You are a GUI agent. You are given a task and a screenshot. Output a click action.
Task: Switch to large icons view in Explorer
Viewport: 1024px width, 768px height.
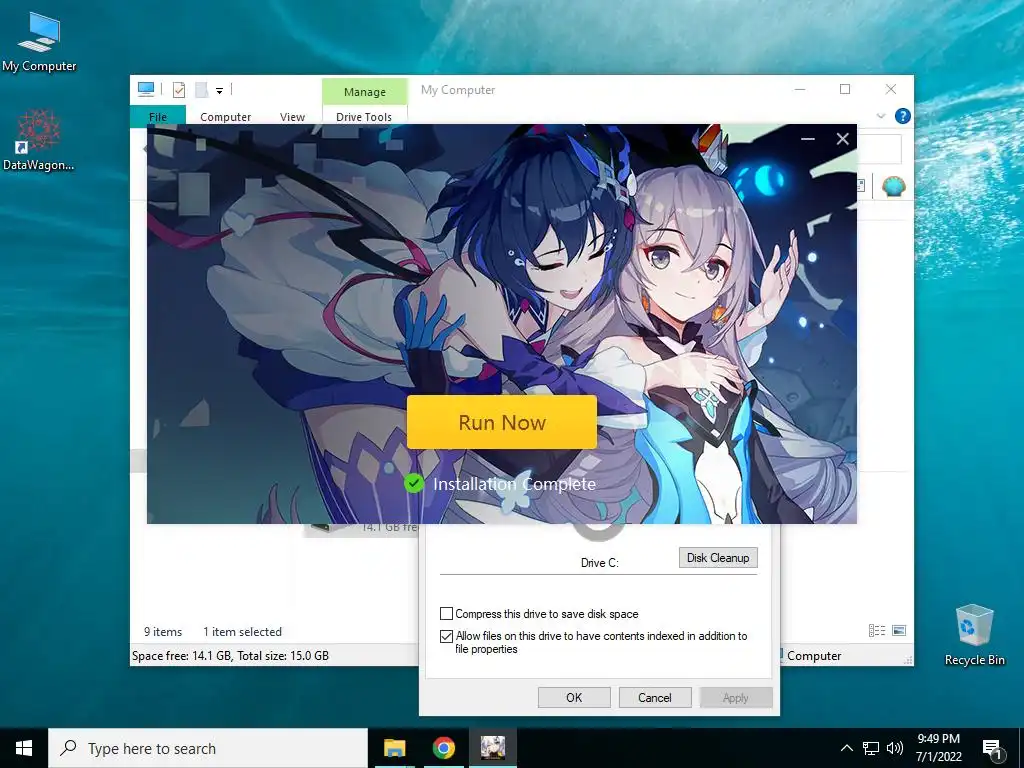(x=899, y=630)
